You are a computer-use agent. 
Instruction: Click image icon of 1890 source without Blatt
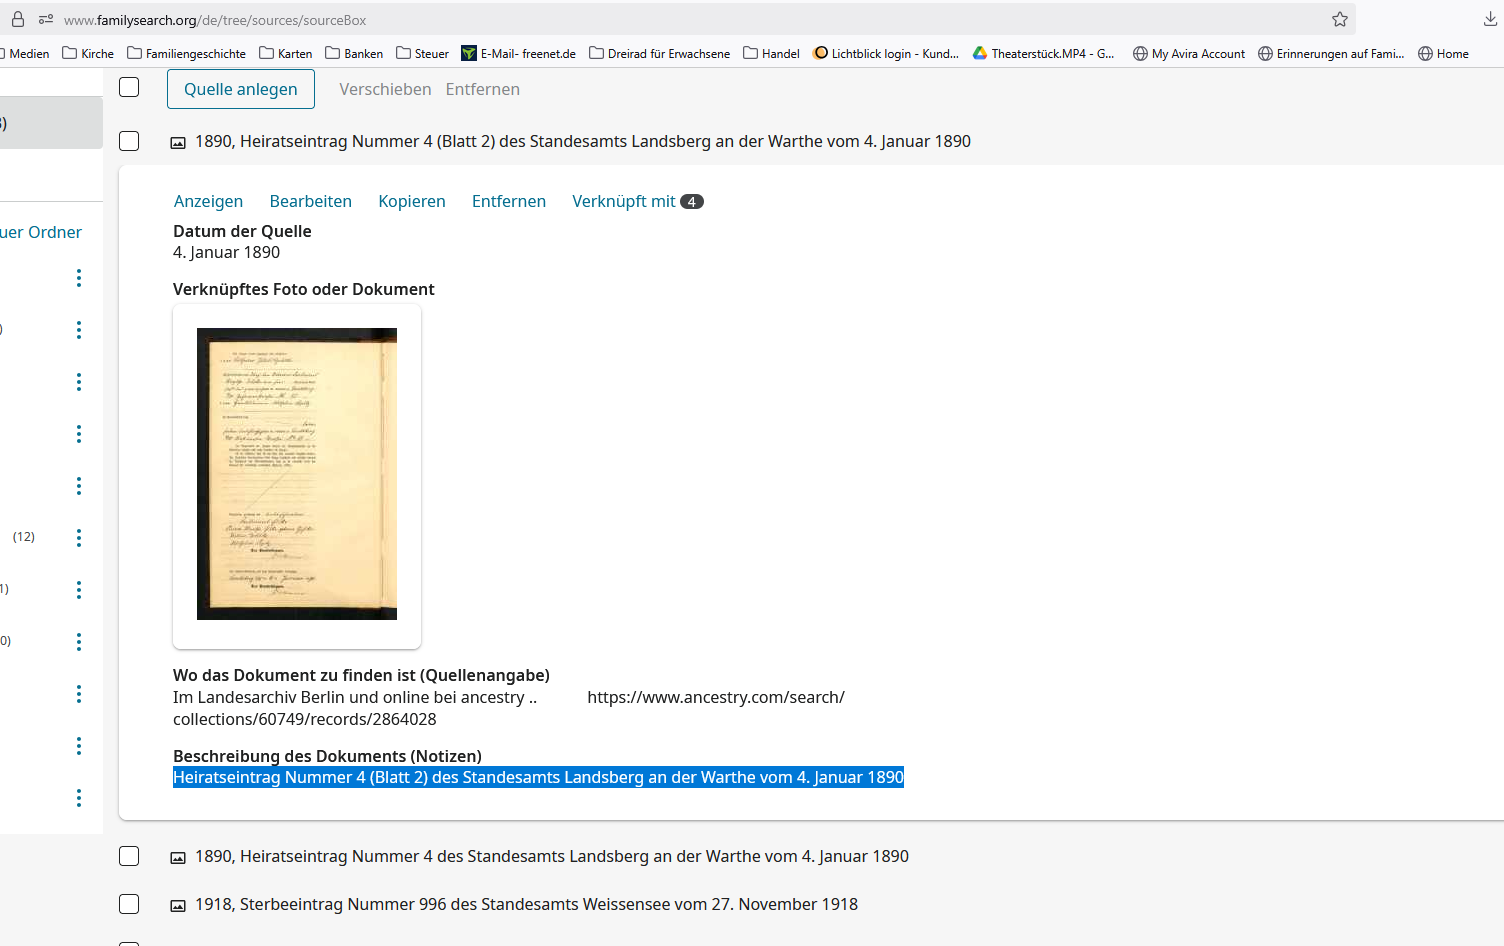[178, 858]
